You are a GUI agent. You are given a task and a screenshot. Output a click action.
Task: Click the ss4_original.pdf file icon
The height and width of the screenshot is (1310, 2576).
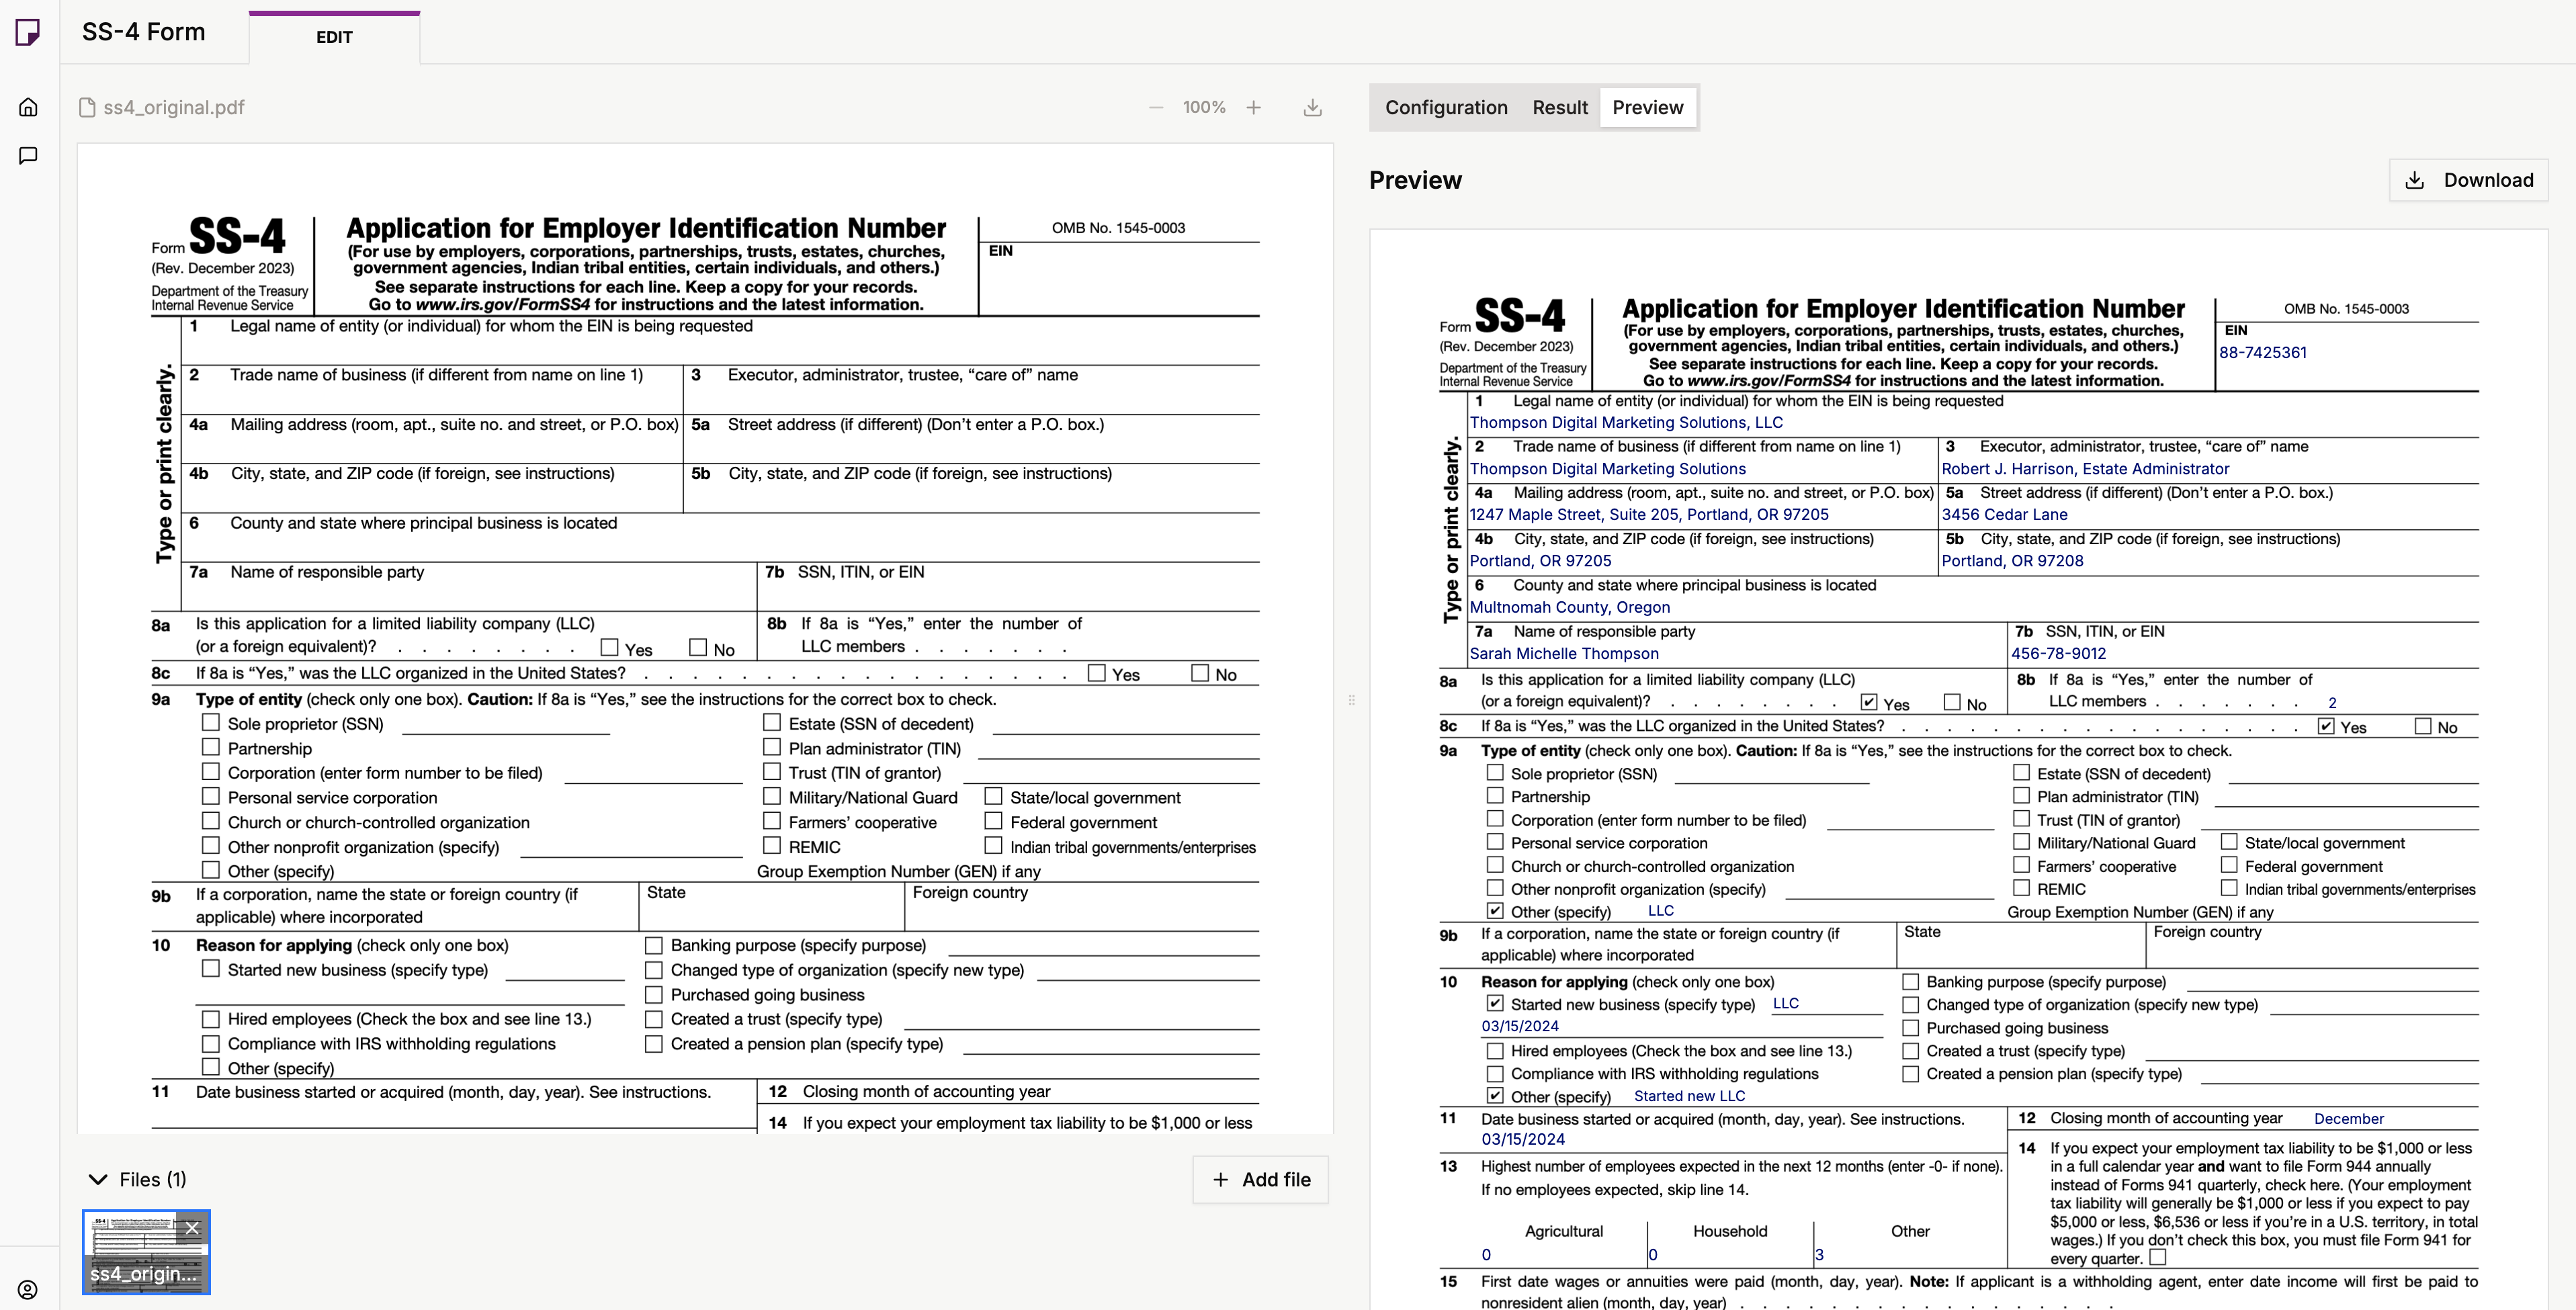pos(88,107)
